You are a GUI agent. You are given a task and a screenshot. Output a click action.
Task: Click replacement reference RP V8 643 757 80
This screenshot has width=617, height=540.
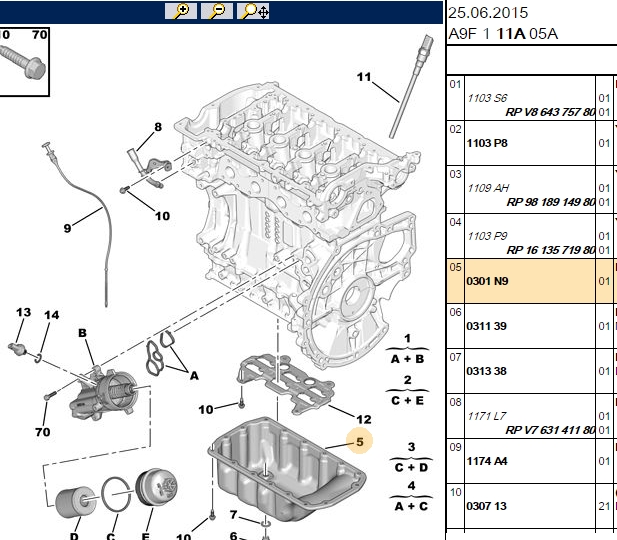[550, 112]
